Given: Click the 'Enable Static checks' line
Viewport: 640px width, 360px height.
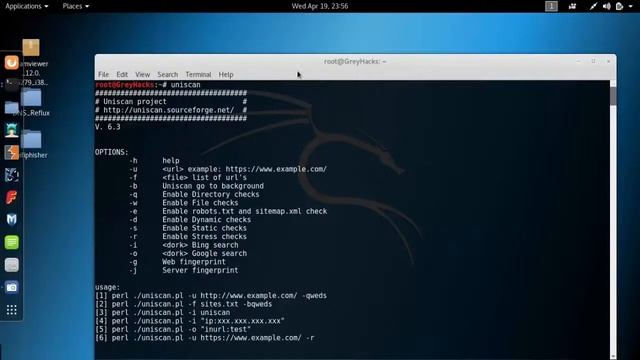Looking at the screenshot, I should point(204,228).
